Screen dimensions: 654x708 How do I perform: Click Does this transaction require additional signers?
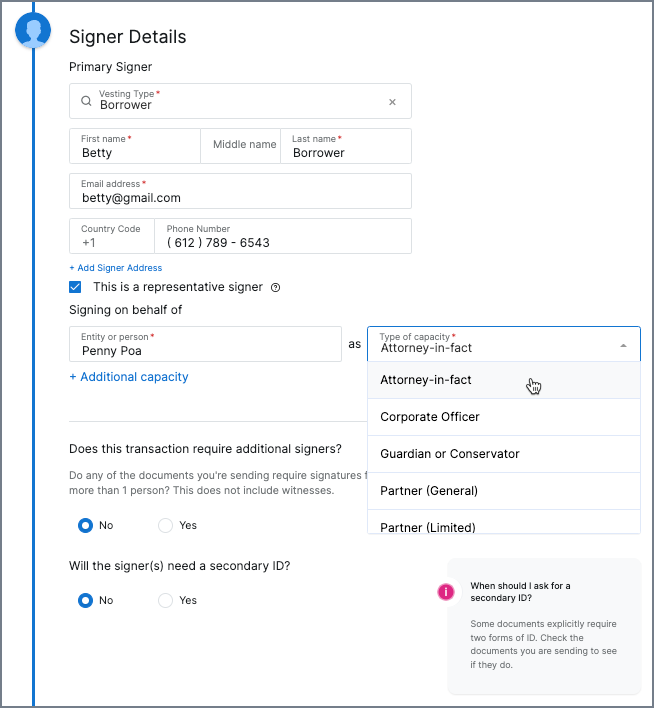point(206,449)
